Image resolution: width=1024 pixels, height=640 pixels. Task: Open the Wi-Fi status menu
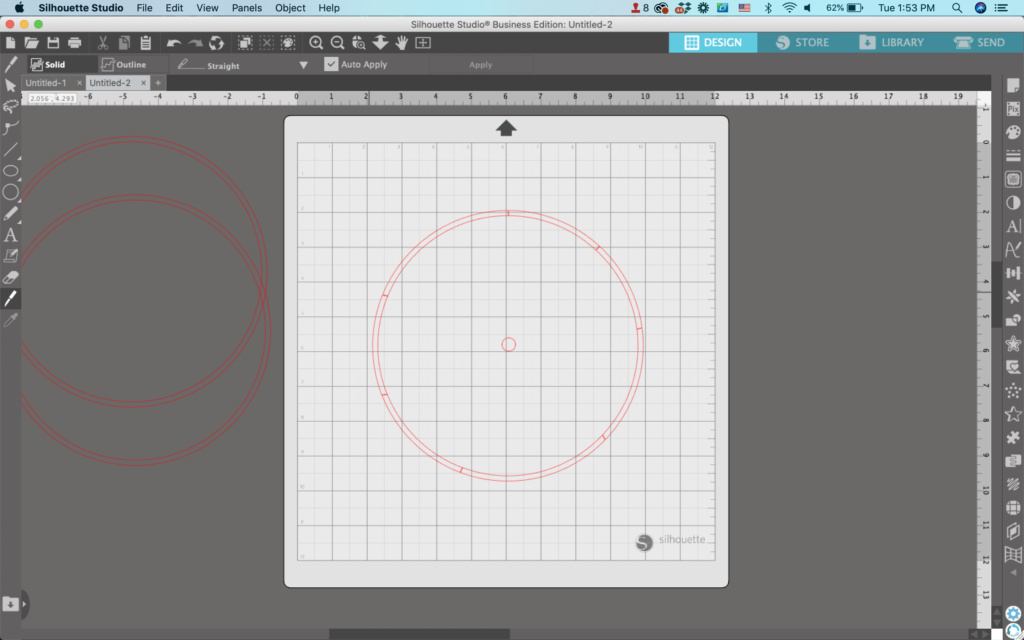coord(789,8)
